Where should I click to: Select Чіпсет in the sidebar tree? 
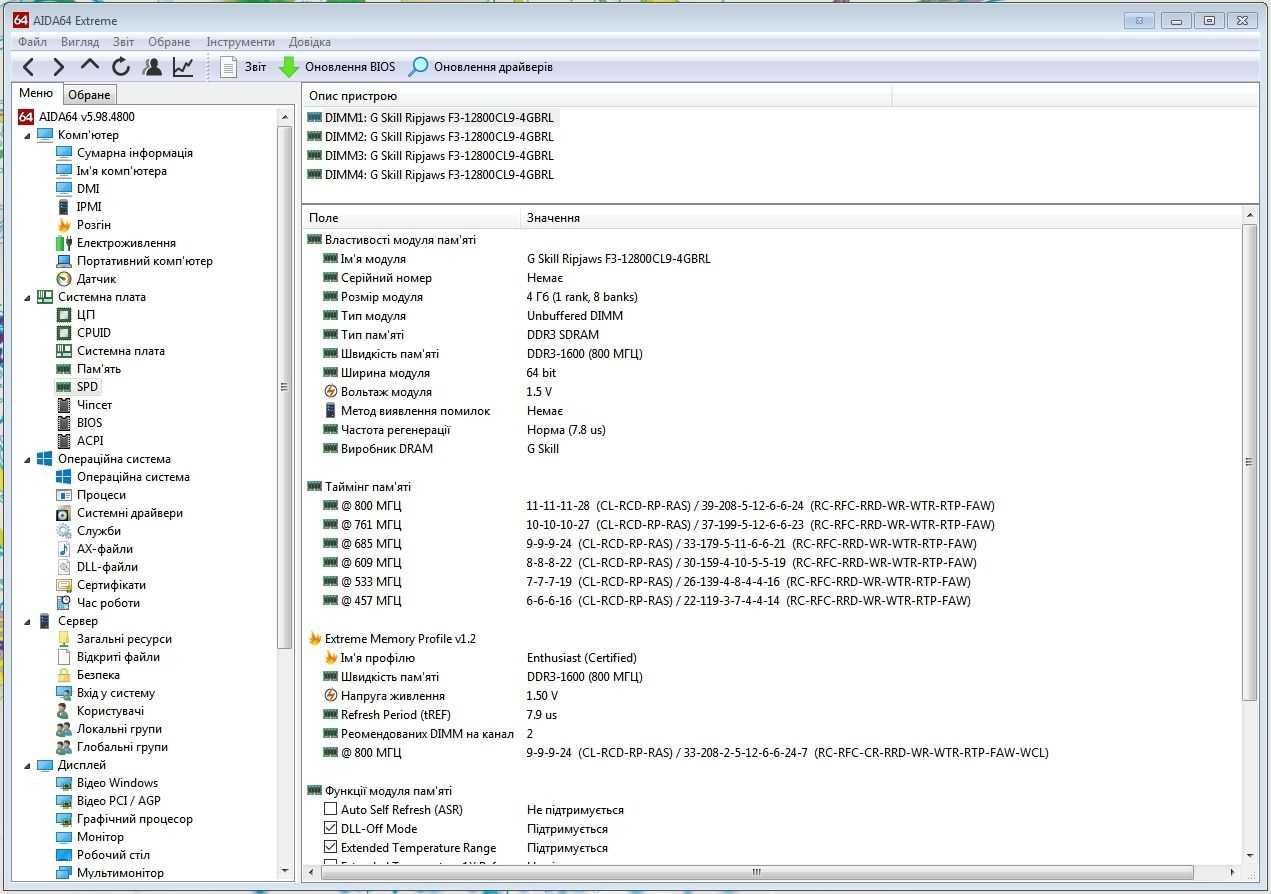[94, 405]
